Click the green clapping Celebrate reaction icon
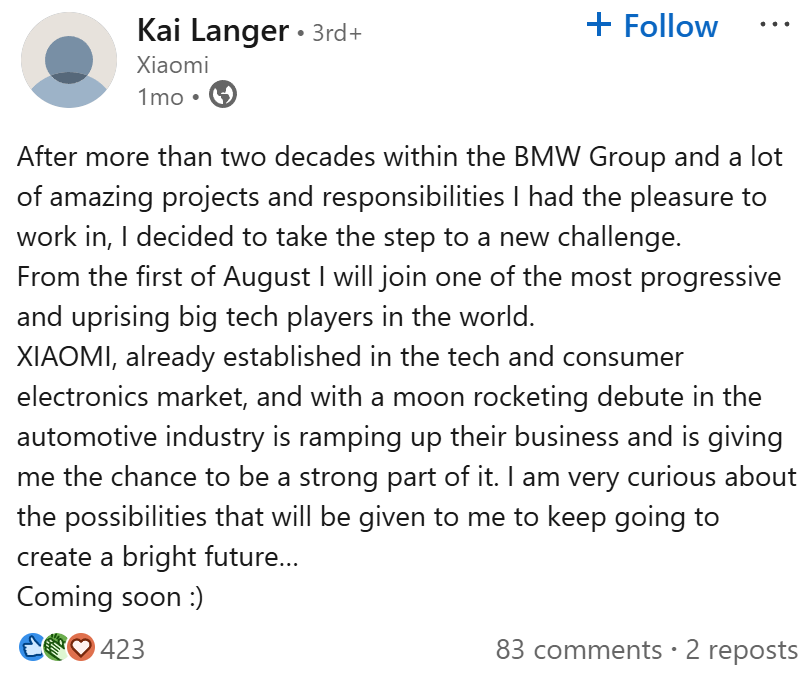Screen dimensions: 812x678 [54, 649]
